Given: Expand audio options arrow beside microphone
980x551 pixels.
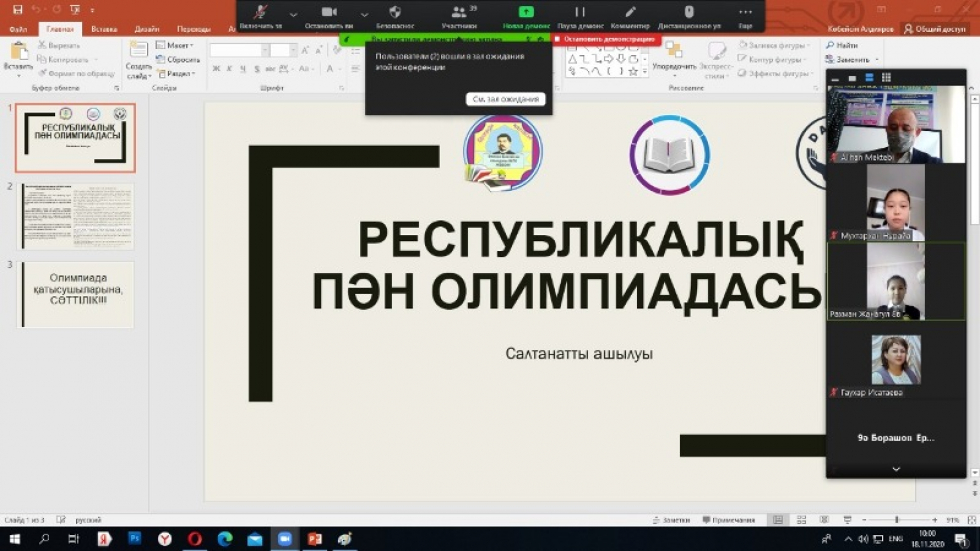Looking at the screenshot, I should point(293,15).
